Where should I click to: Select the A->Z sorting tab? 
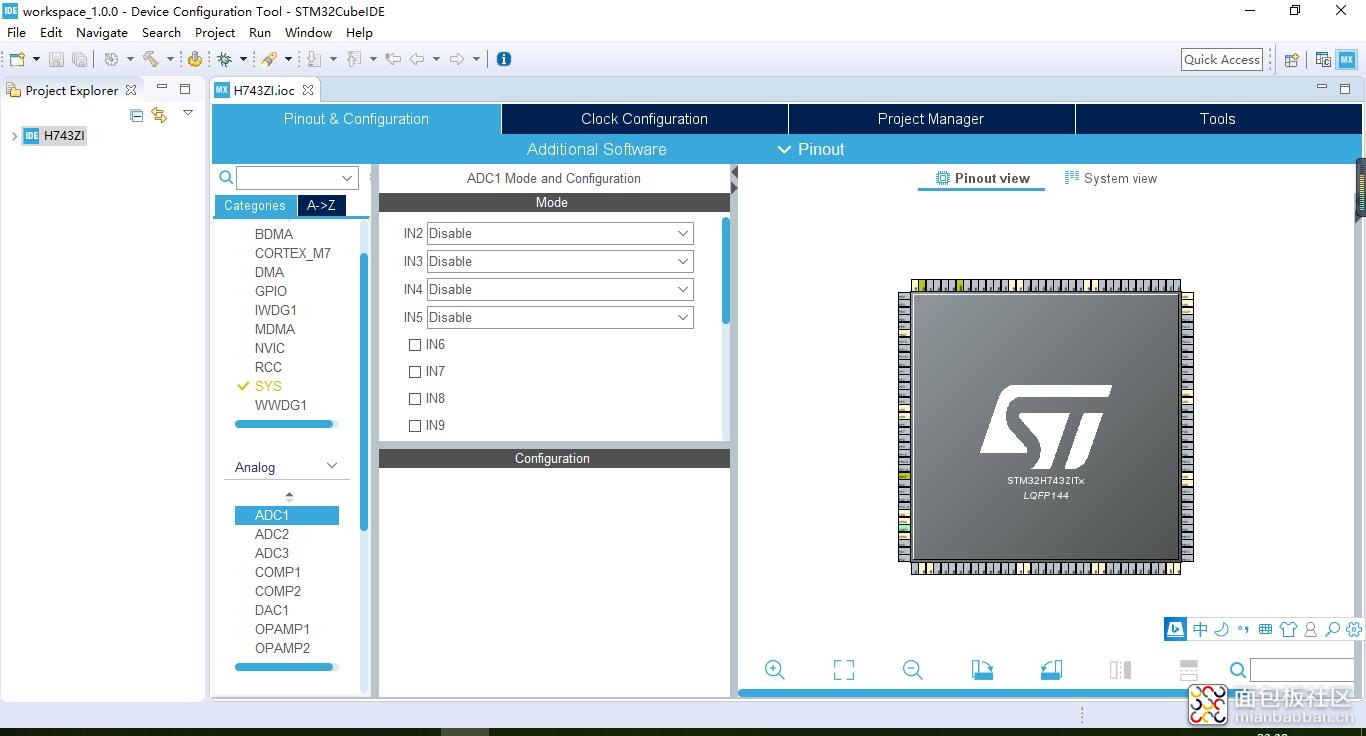(x=321, y=205)
